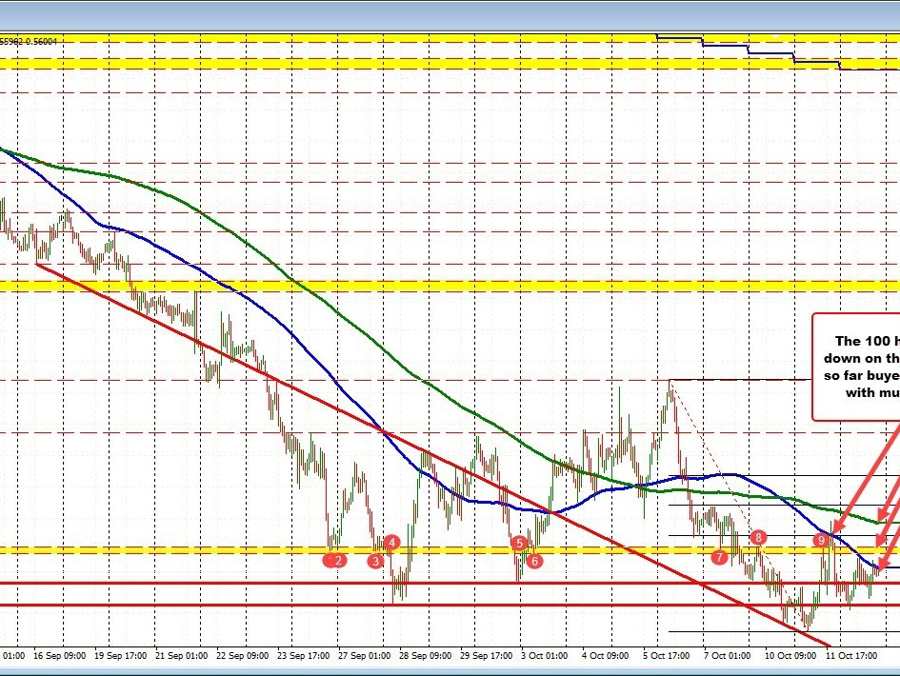Click the large red annotation arrow

click(x=866, y=470)
